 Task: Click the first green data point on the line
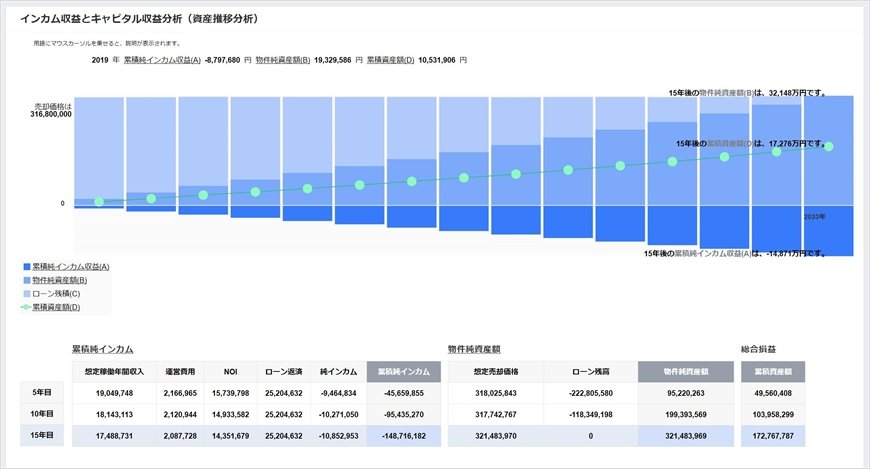pos(99,202)
